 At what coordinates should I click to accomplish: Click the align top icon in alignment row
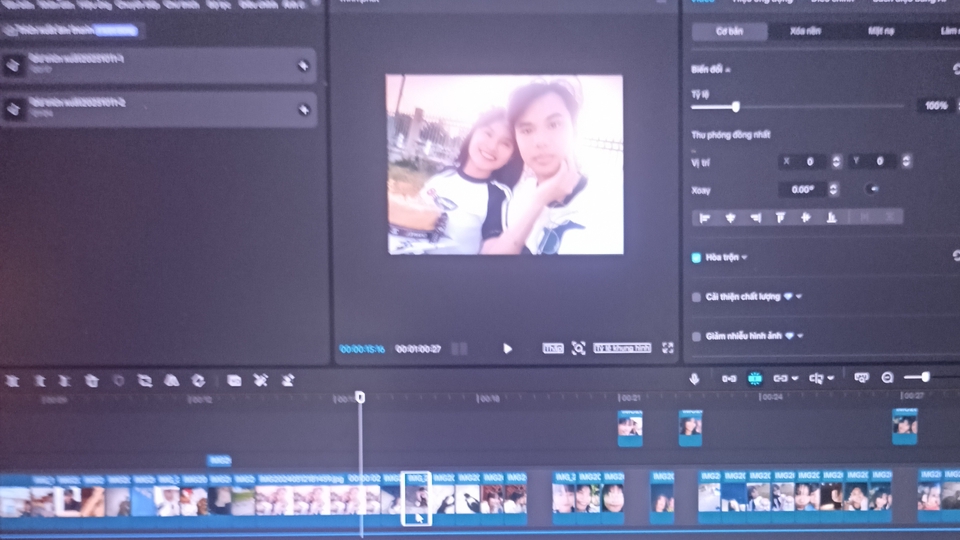[781, 217]
